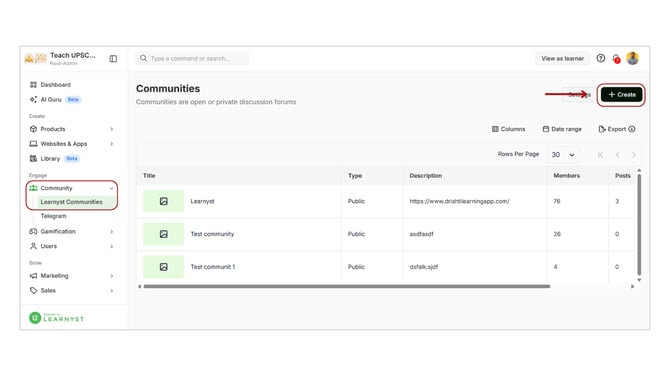Open the Dashboard menu item

[56, 85]
